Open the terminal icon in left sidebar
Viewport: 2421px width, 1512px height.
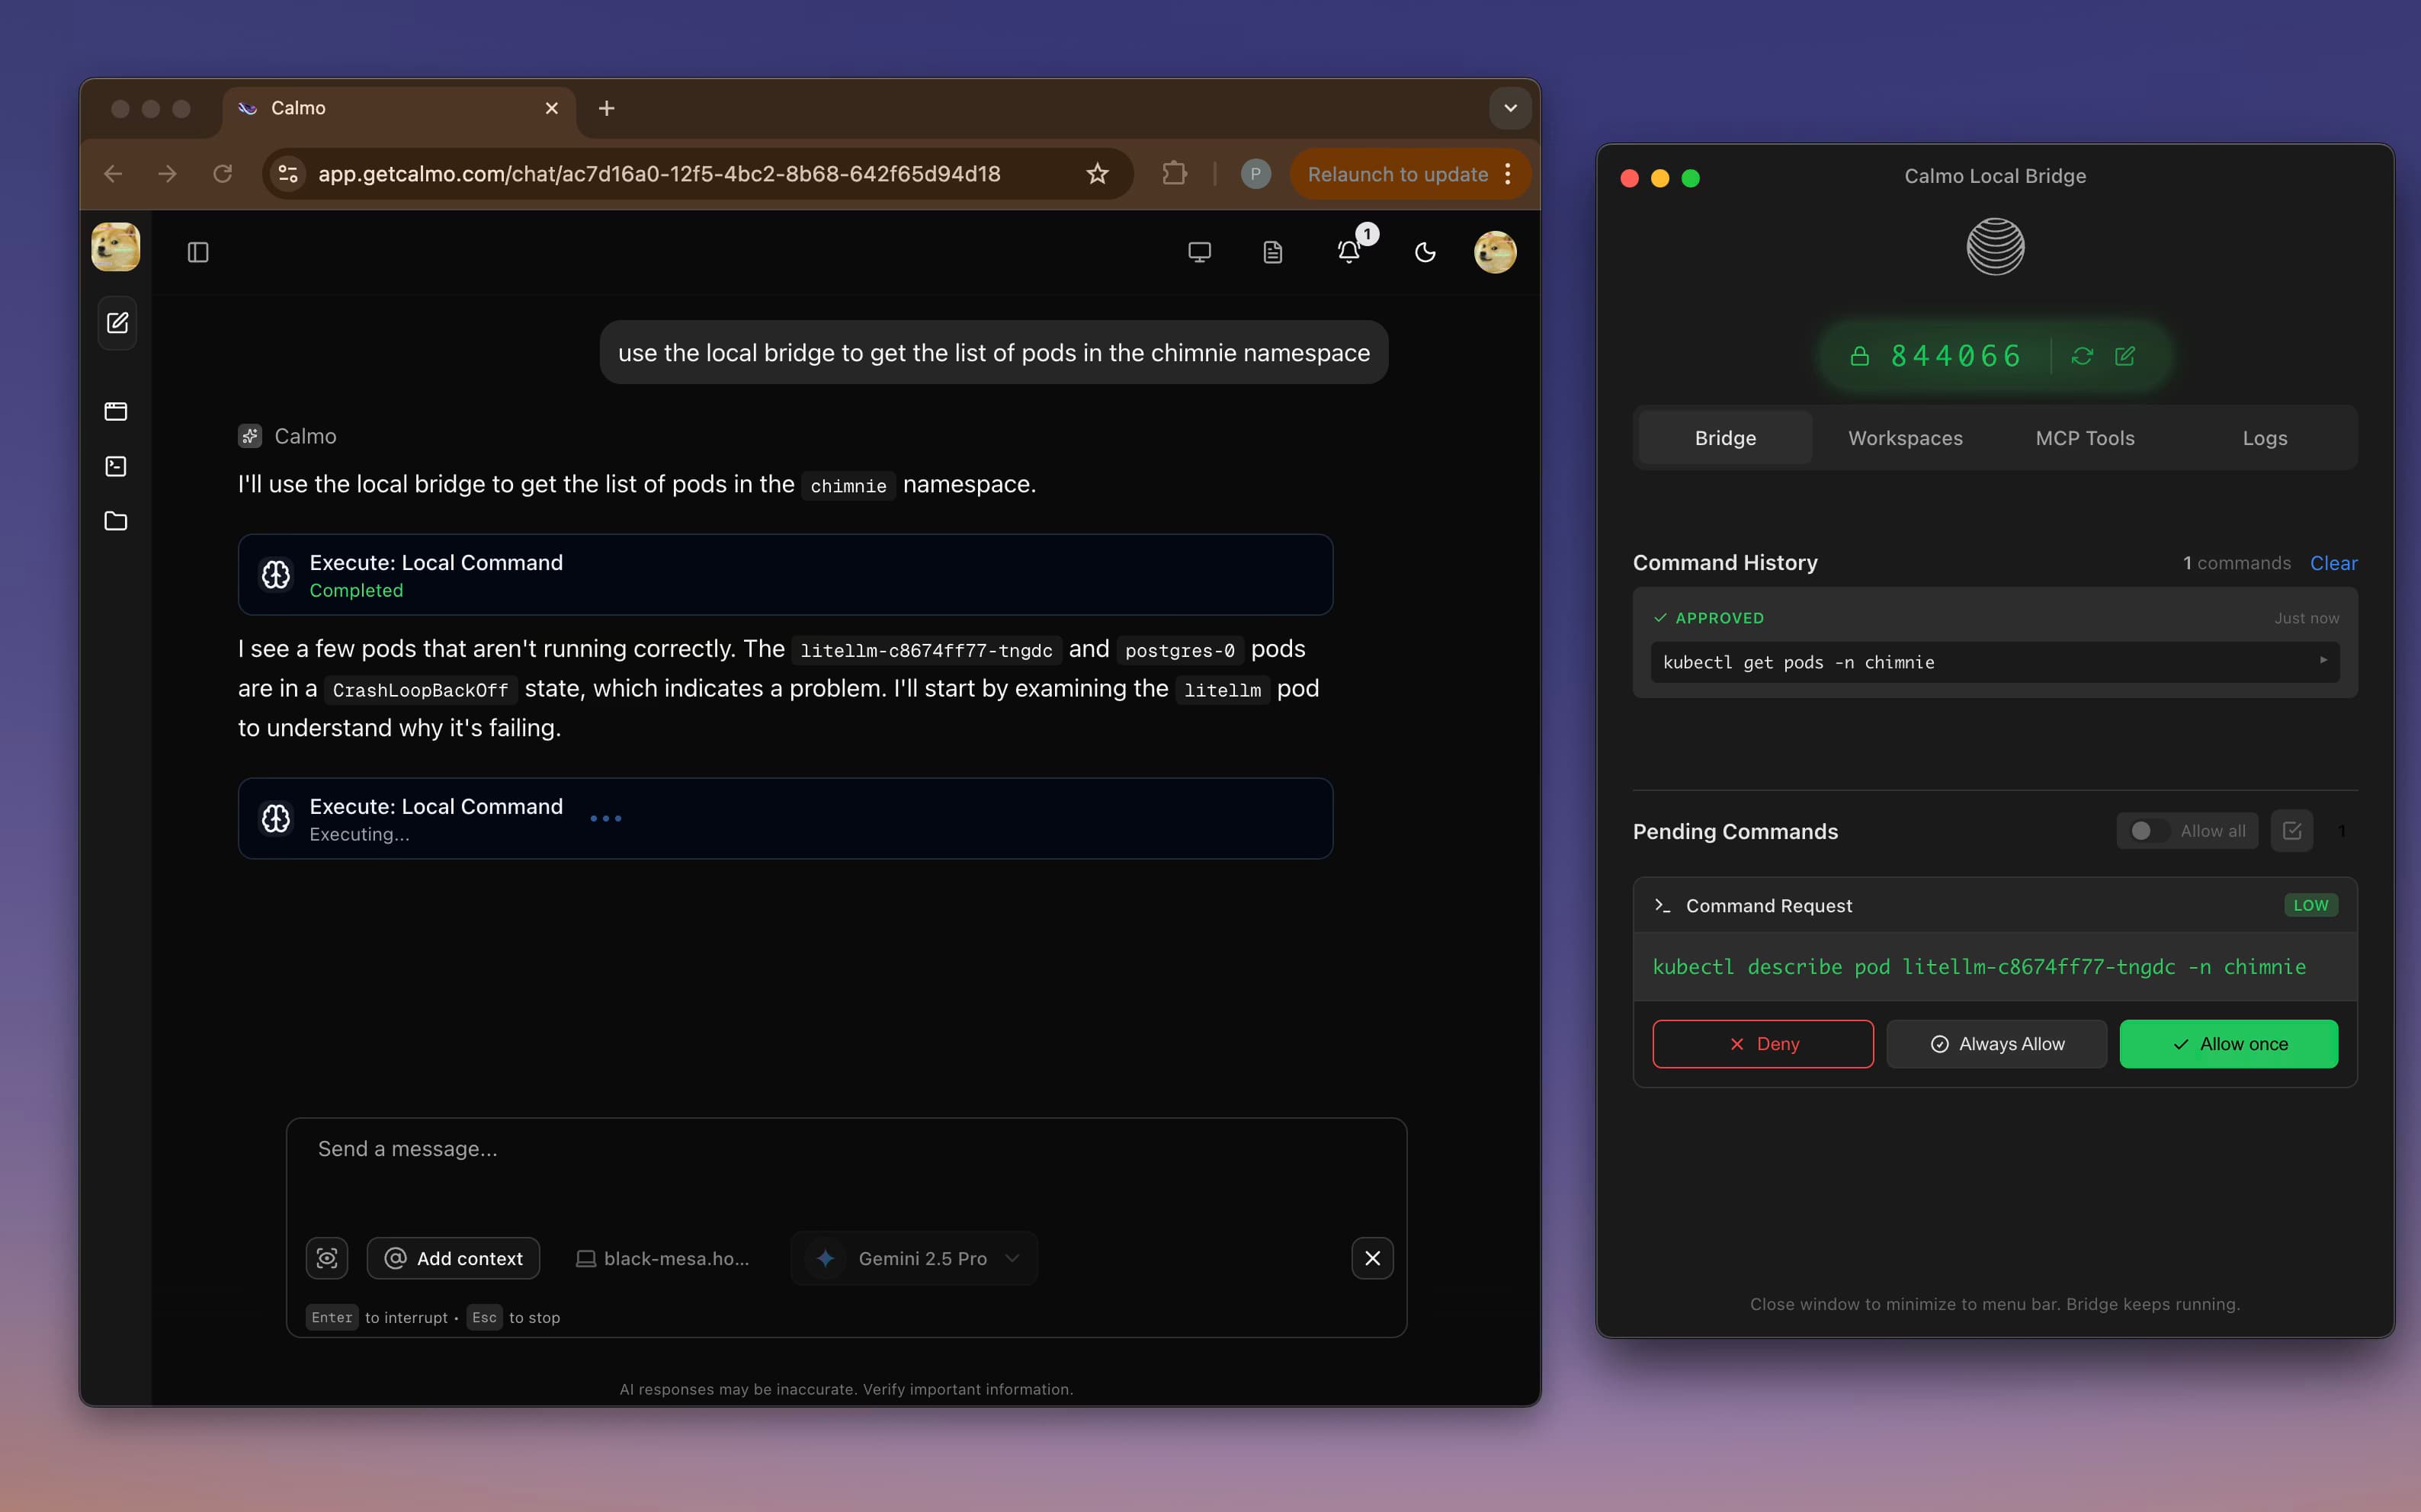(x=116, y=466)
